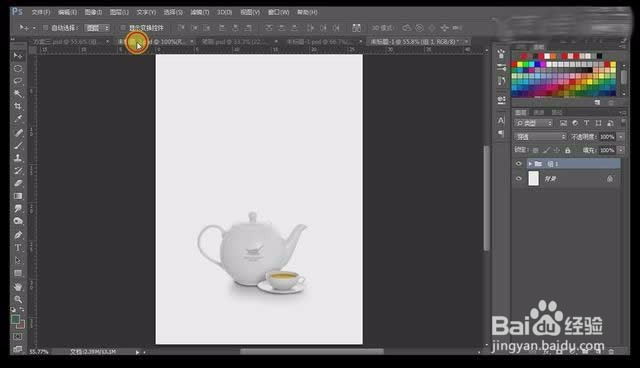Viewport: 640px width, 368px height.
Task: Select the Horizontal Type tool
Action: pos(18,248)
